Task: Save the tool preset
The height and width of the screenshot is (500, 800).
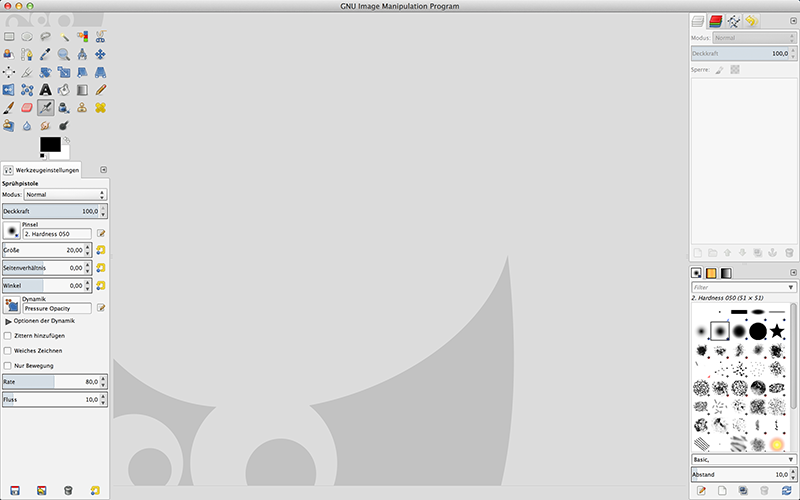Action: 15,490
